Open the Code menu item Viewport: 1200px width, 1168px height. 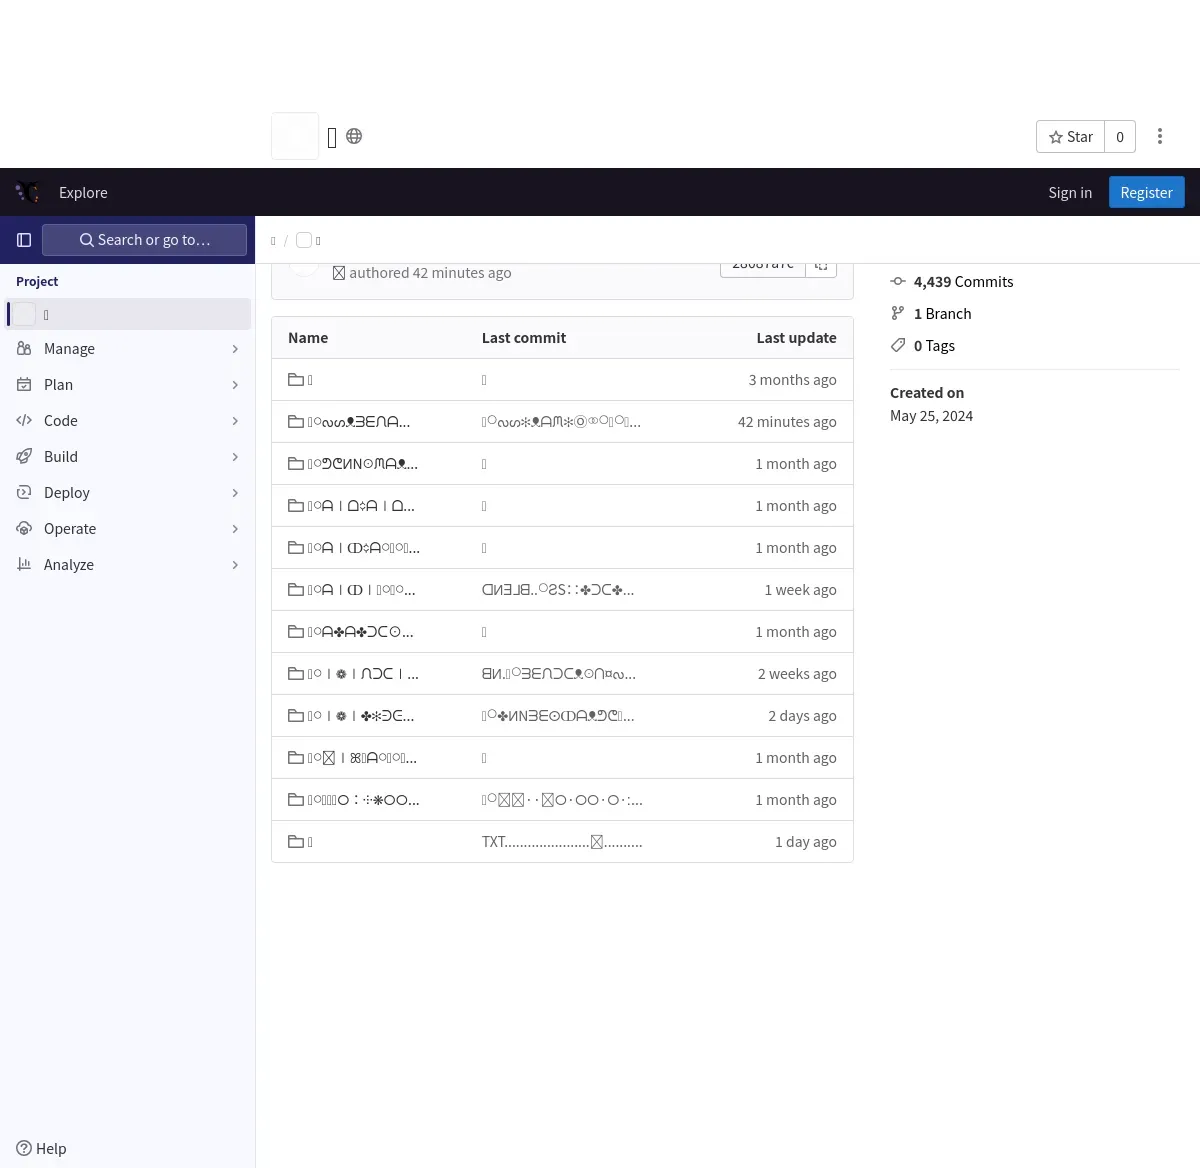(128, 421)
